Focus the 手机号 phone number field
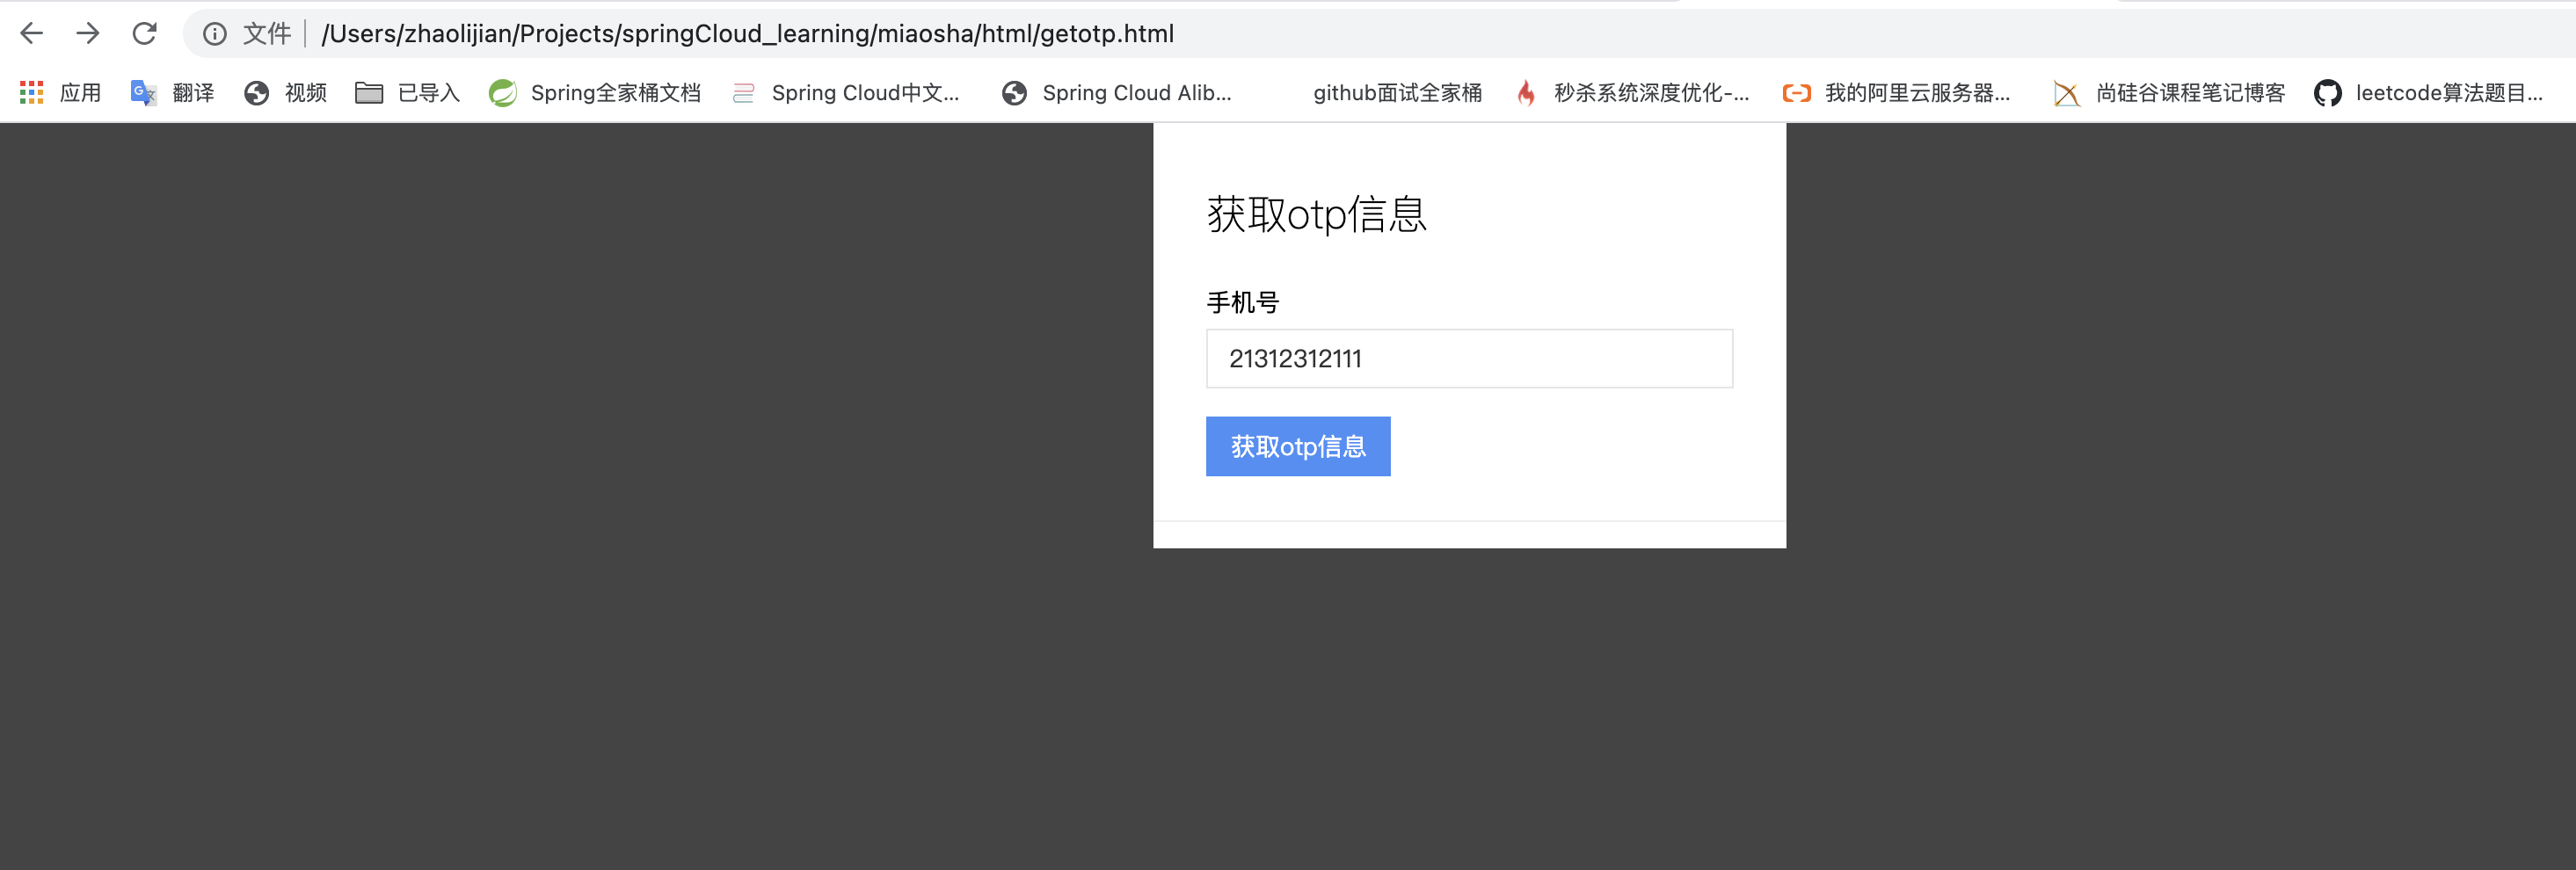The height and width of the screenshot is (870, 2576). (x=1469, y=358)
